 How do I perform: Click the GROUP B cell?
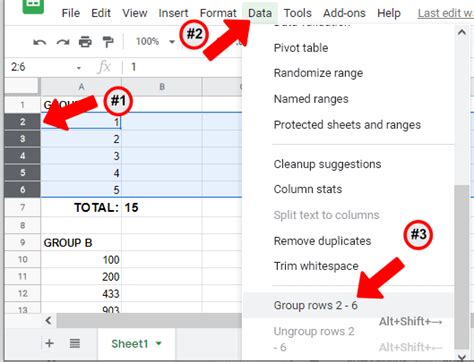(81, 242)
